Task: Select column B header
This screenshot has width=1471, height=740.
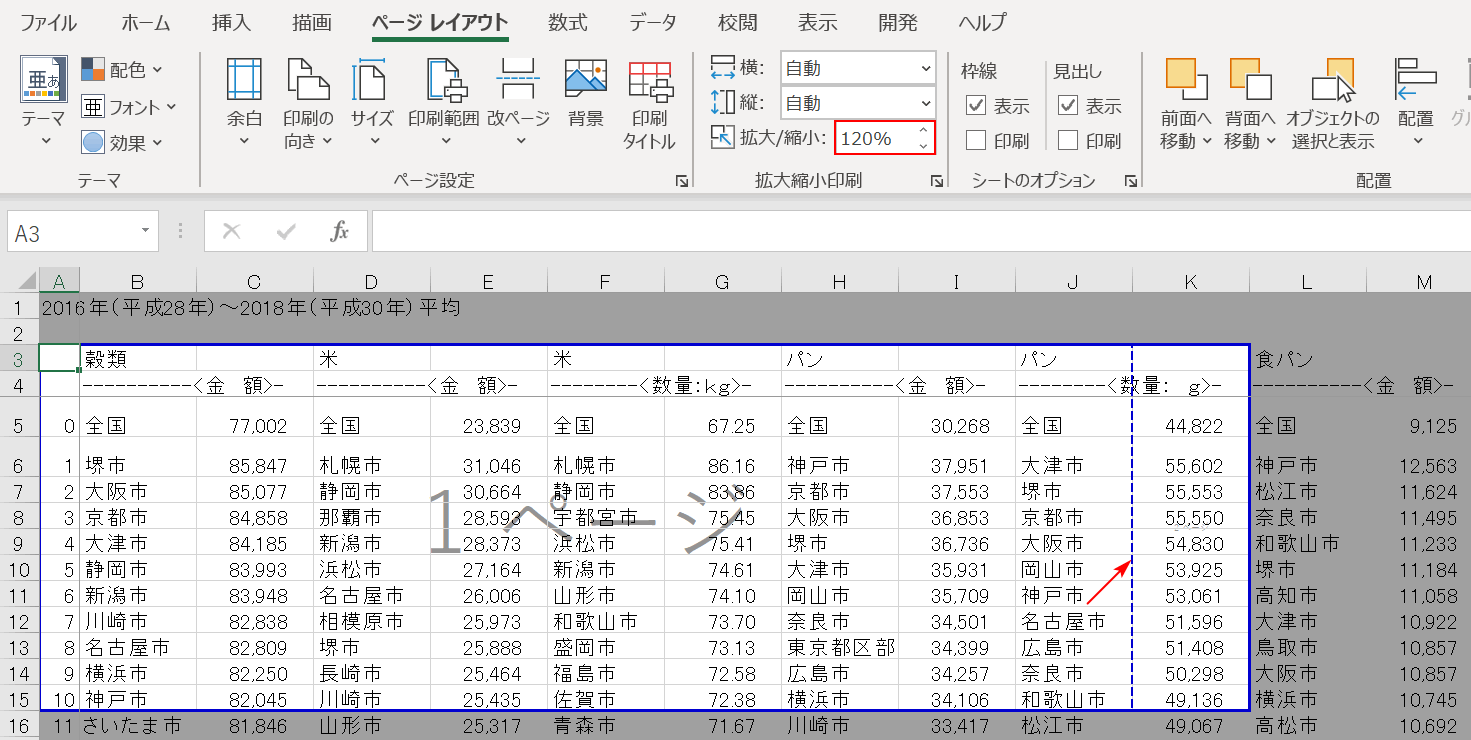Action: point(138,282)
